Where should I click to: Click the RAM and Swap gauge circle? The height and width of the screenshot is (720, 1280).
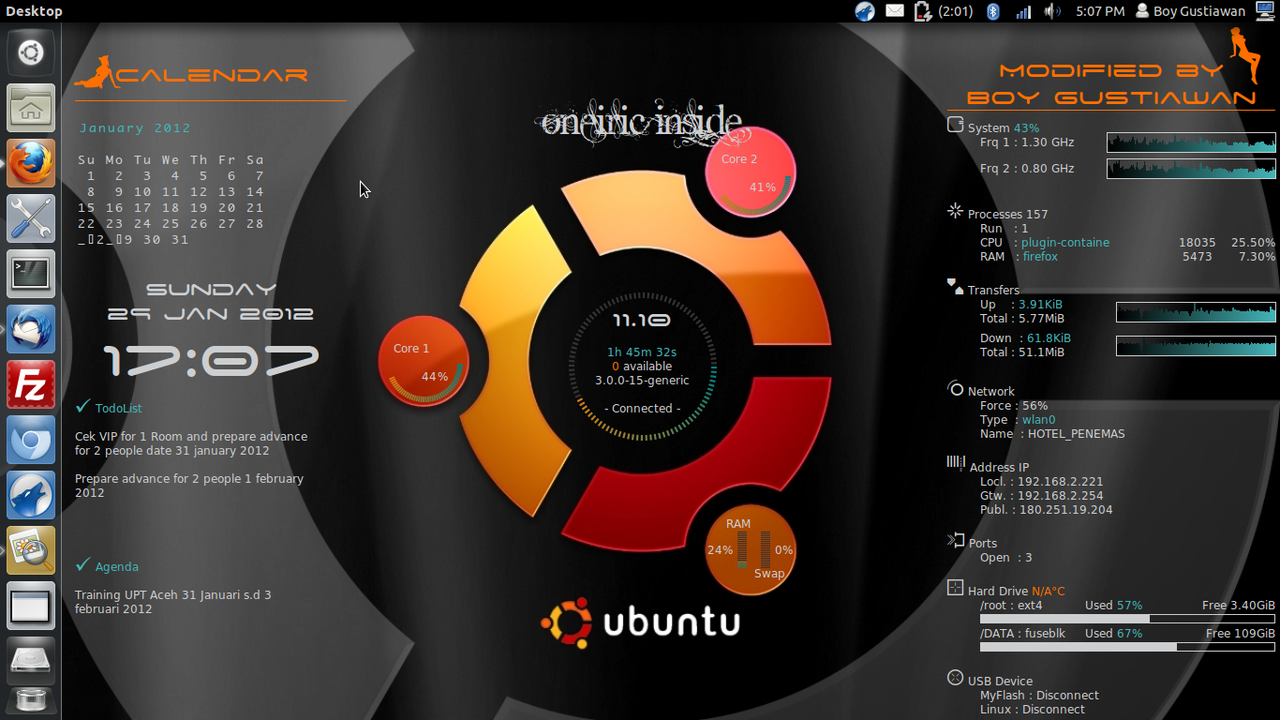pos(750,549)
